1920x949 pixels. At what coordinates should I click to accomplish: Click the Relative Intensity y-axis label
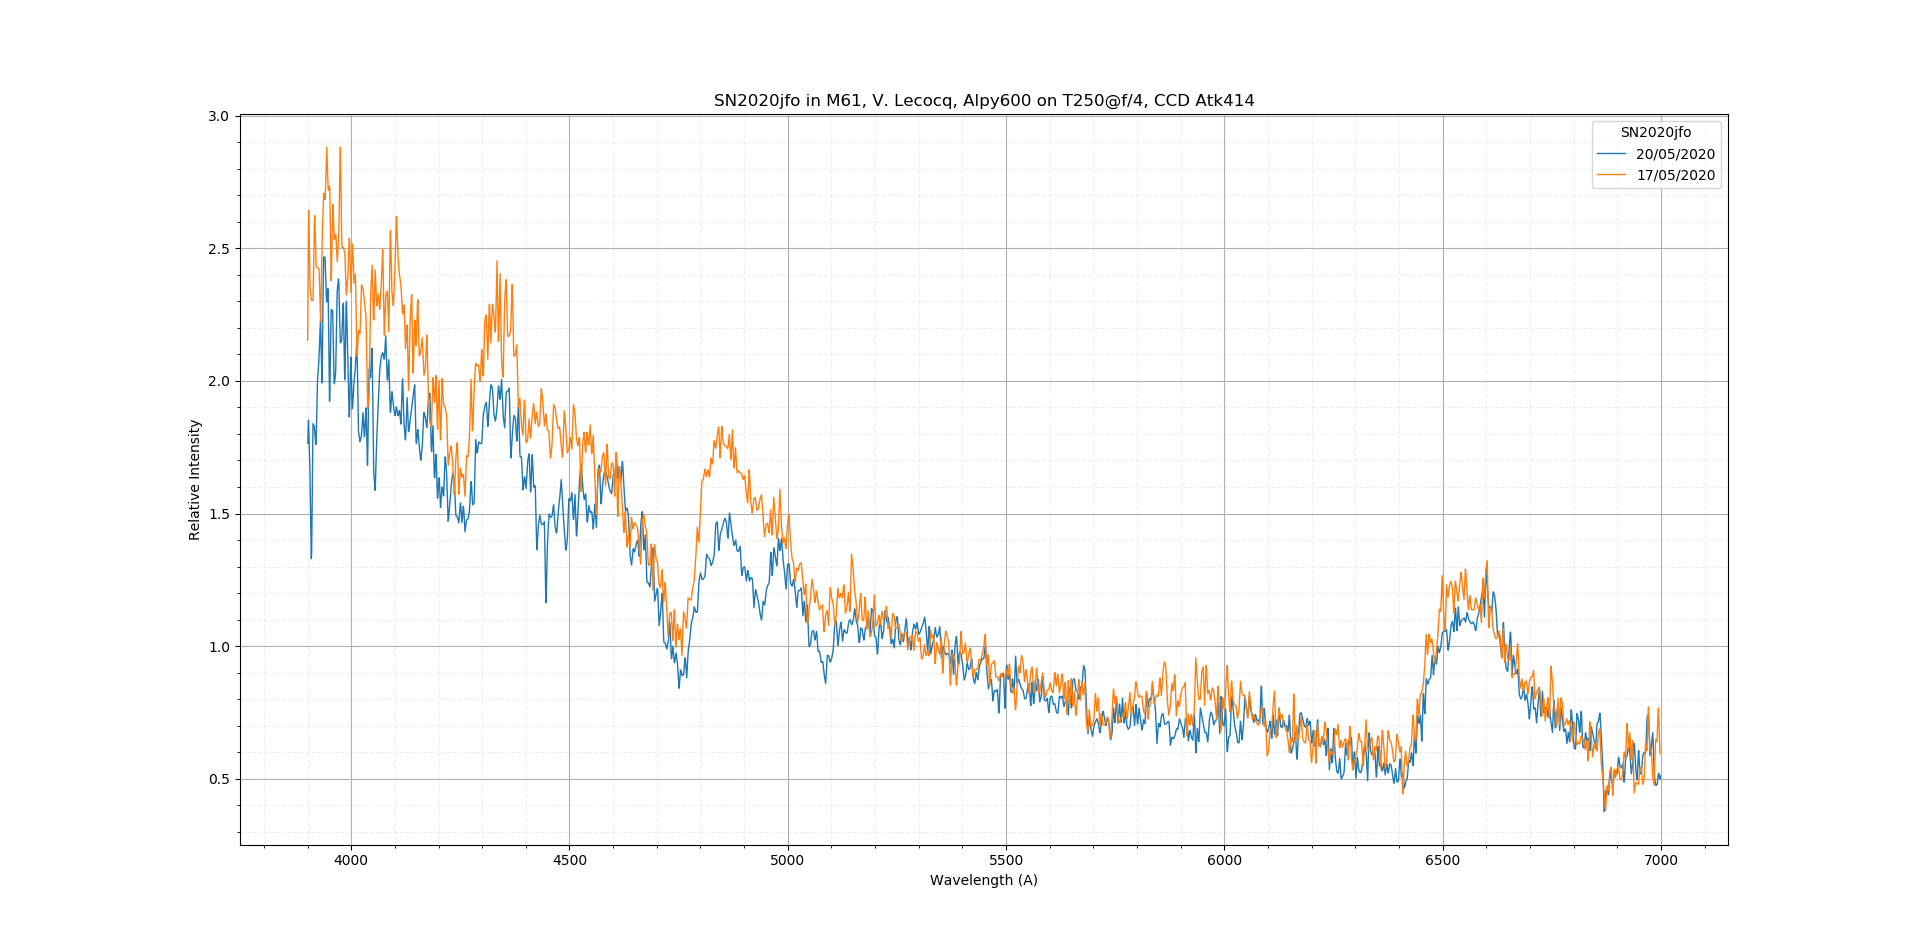tap(195, 480)
